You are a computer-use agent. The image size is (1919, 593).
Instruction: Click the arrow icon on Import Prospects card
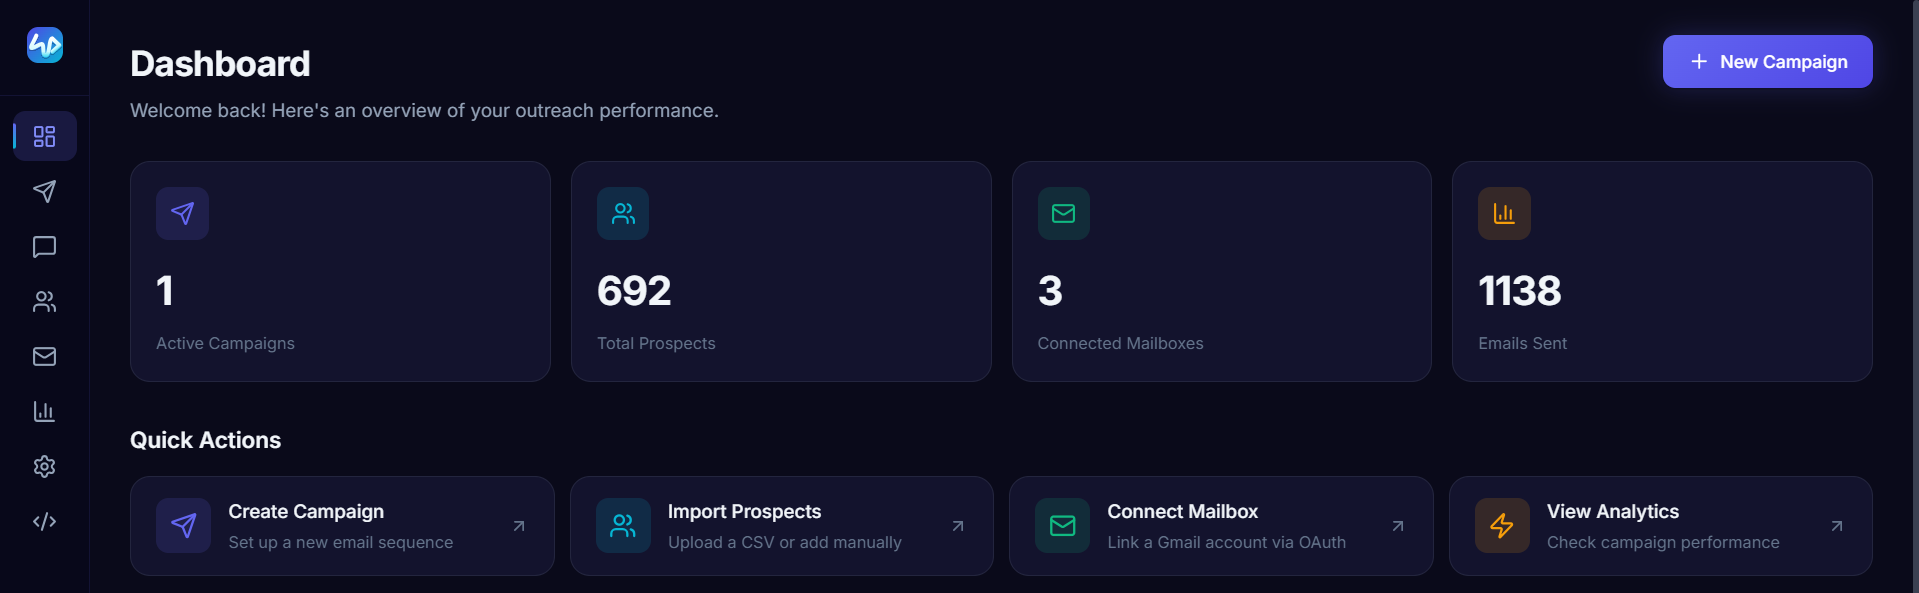click(958, 526)
